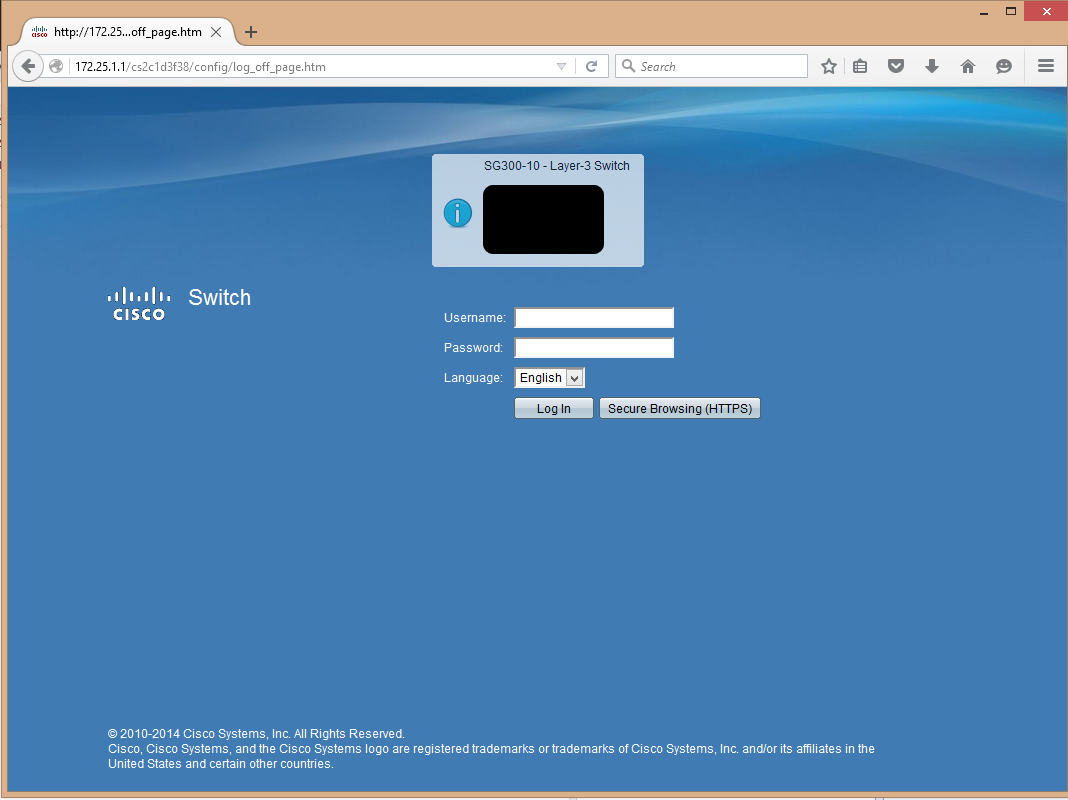Focus the Password input field
The image size is (1068, 800).
[x=594, y=348]
